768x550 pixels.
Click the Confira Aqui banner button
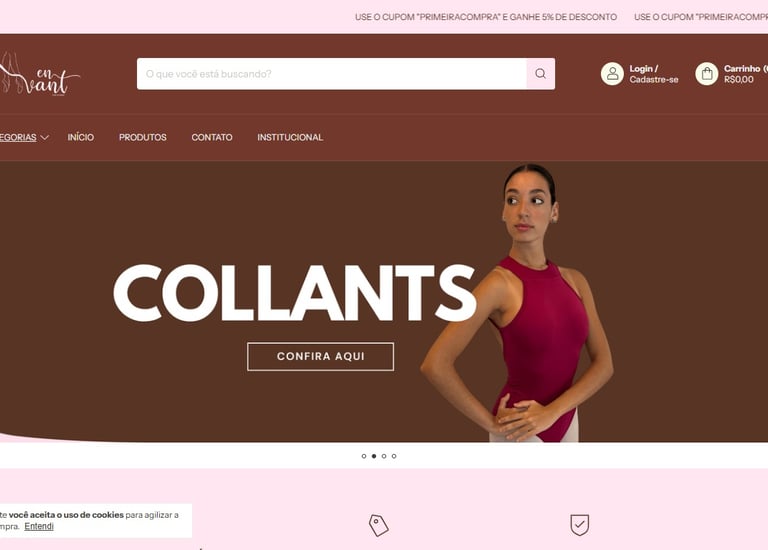pos(320,357)
